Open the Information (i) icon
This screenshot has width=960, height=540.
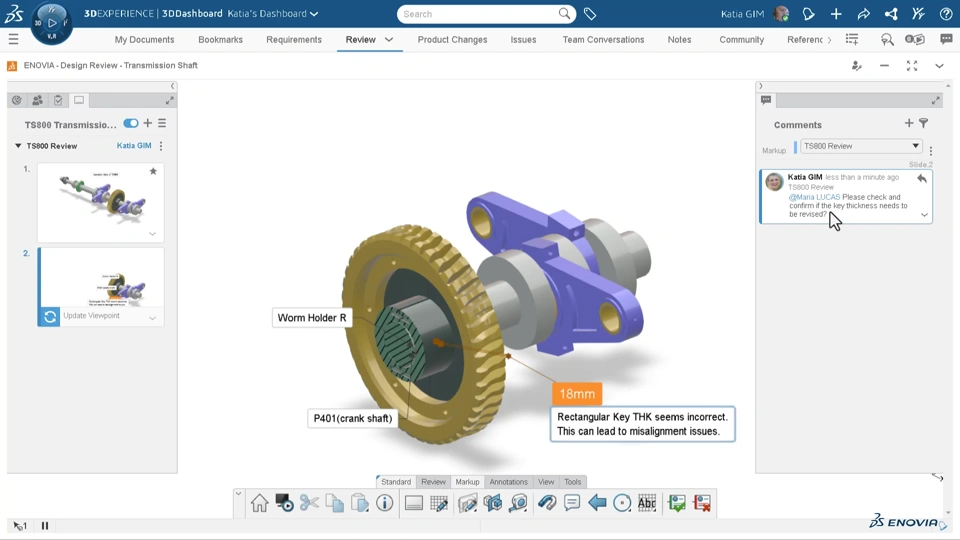[x=384, y=503]
